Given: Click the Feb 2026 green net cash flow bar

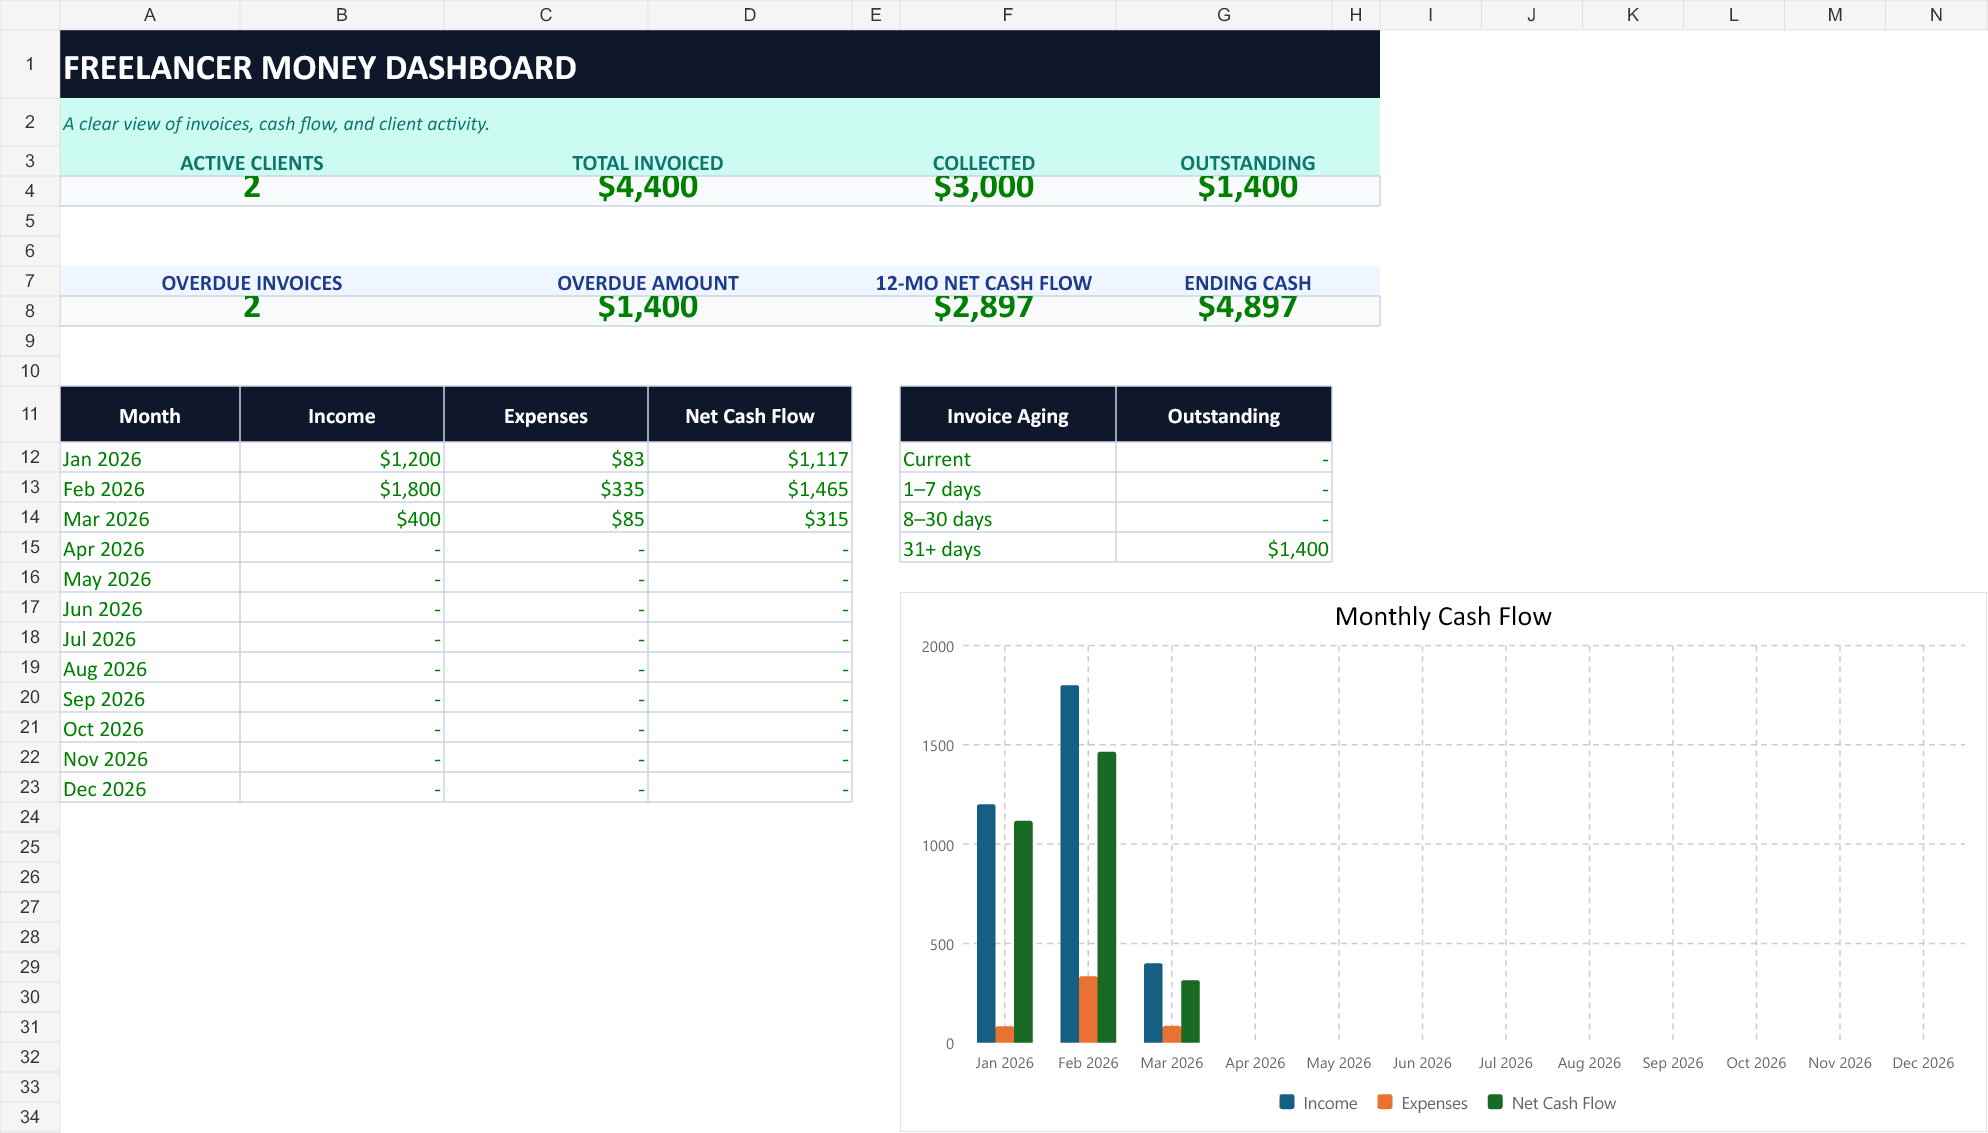Looking at the screenshot, I should point(1107,897).
